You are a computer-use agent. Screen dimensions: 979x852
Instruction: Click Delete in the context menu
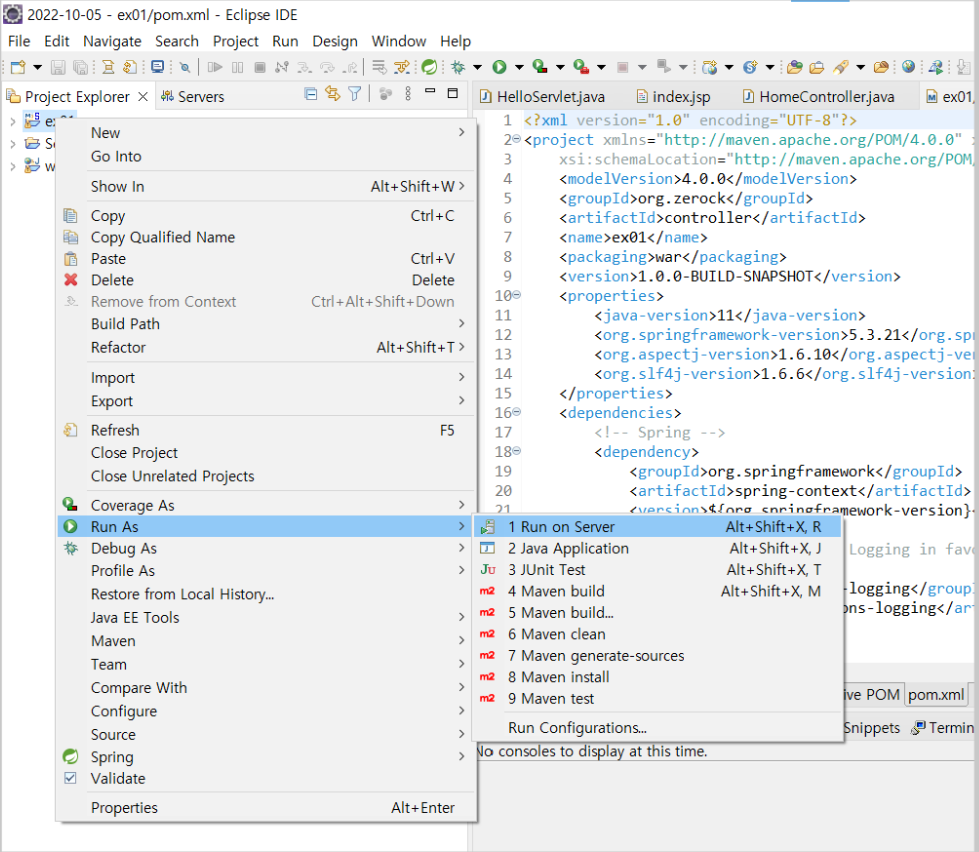(267, 280)
